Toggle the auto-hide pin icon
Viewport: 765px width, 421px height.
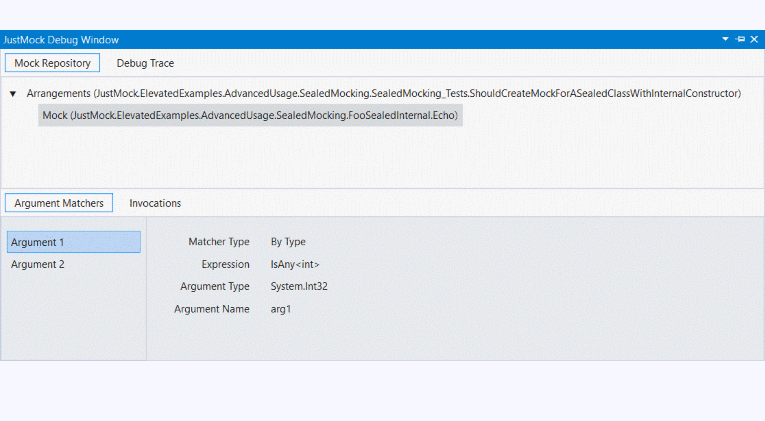(740, 39)
